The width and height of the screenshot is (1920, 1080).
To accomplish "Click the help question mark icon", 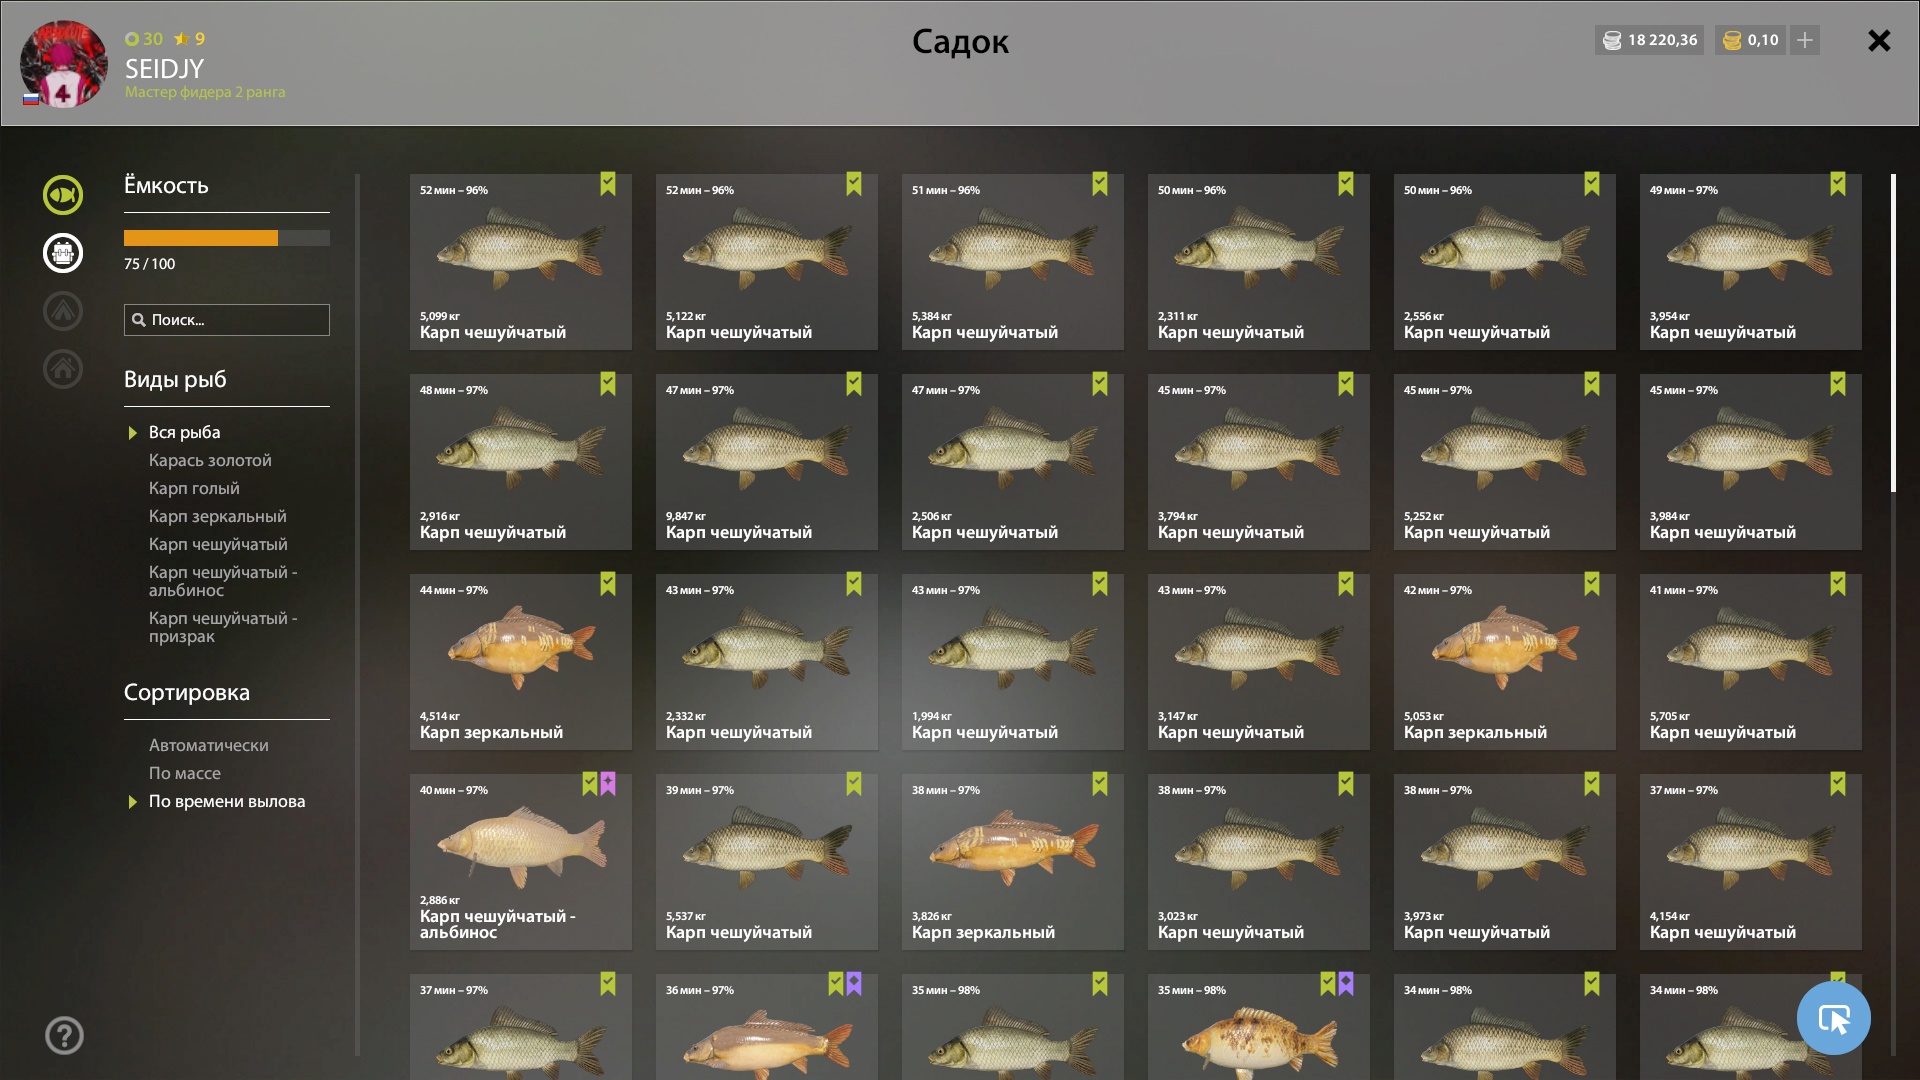I will tap(64, 1035).
